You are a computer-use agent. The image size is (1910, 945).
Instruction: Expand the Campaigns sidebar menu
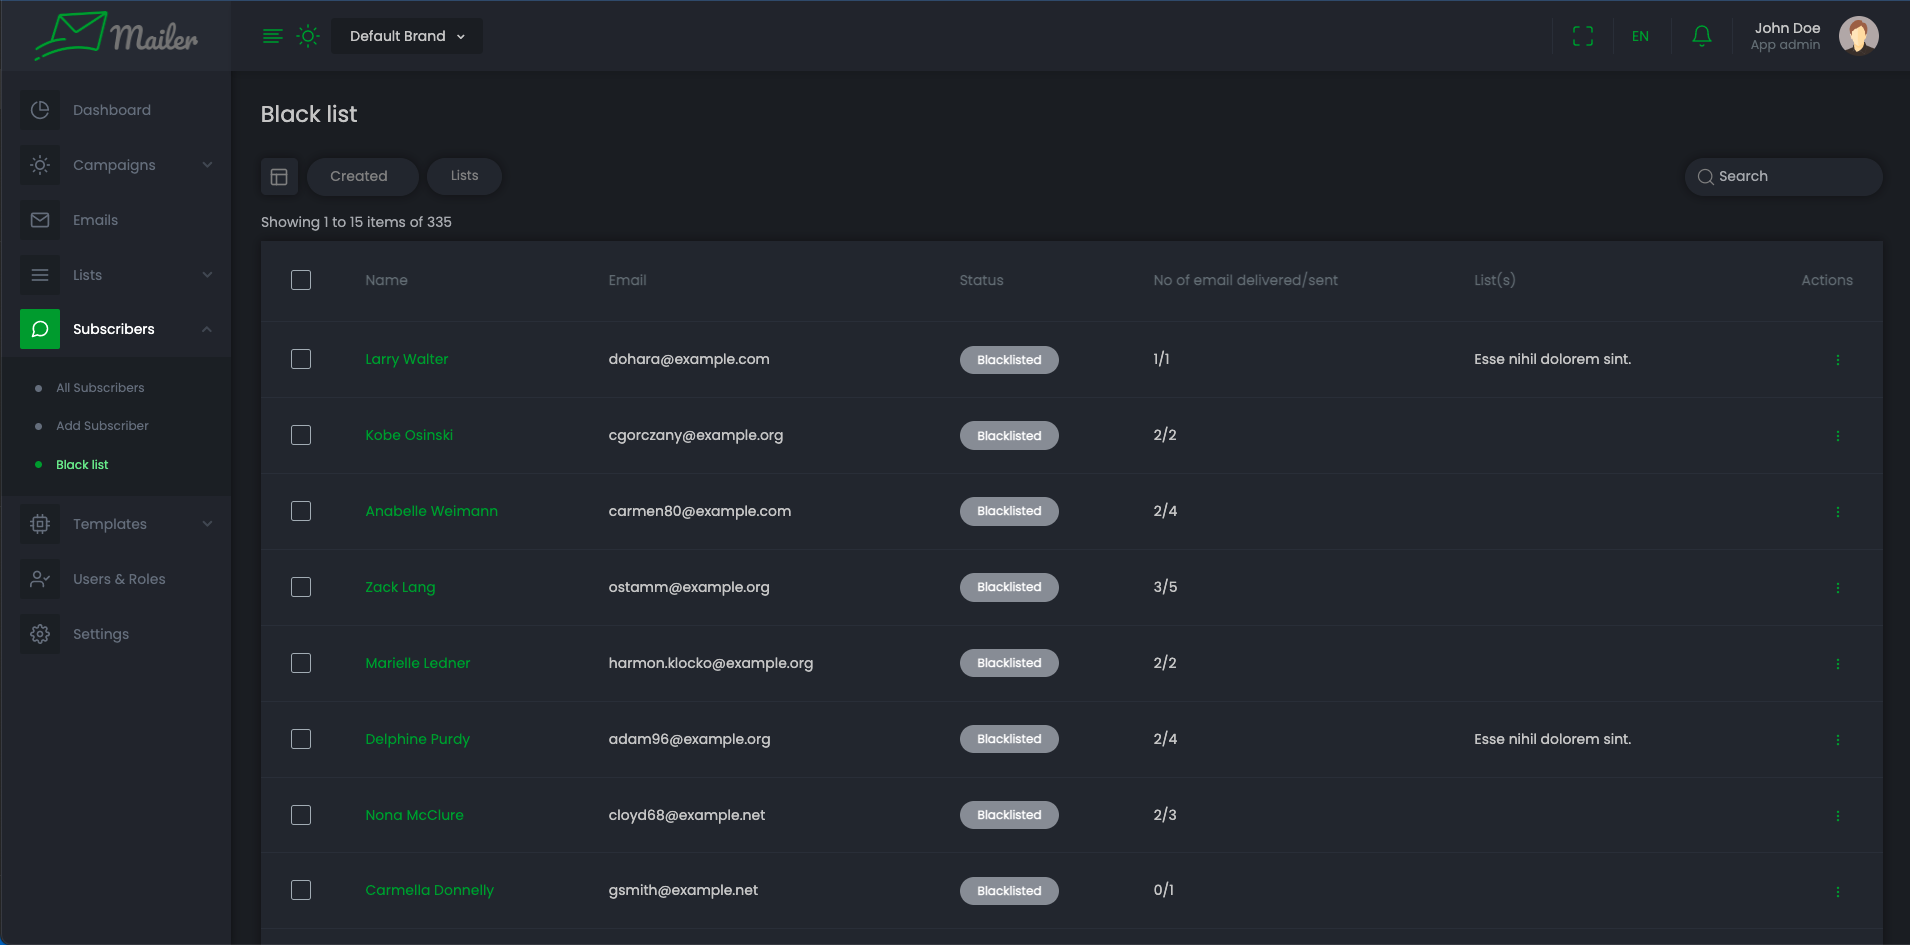115,165
